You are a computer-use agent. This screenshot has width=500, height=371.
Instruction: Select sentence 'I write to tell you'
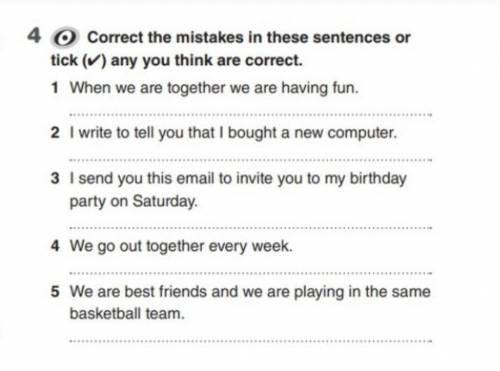coord(233,133)
